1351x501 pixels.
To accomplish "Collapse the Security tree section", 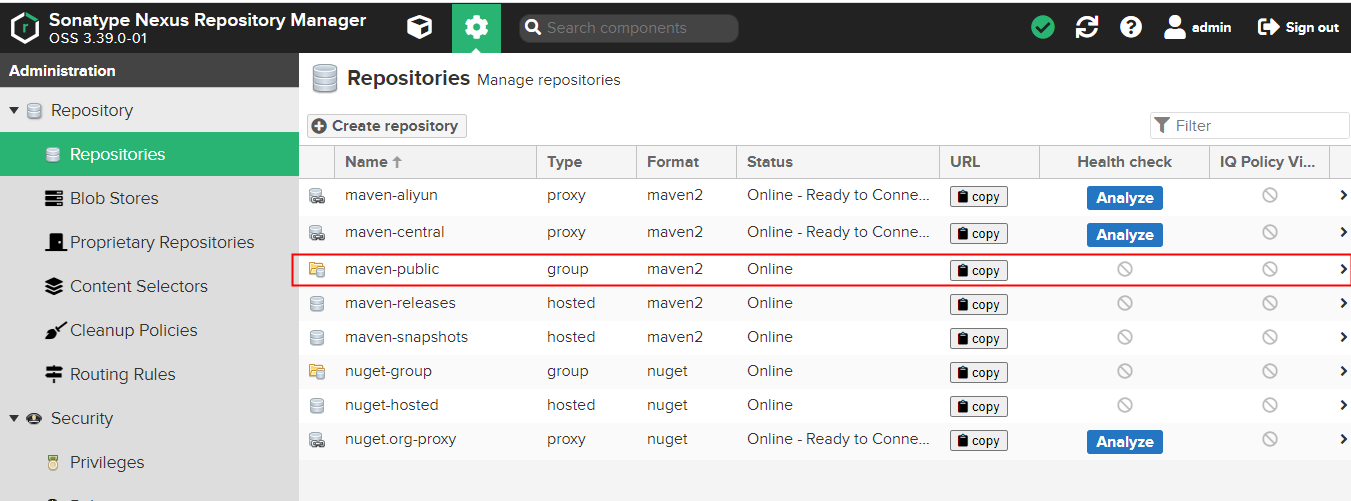I will tap(14, 418).
